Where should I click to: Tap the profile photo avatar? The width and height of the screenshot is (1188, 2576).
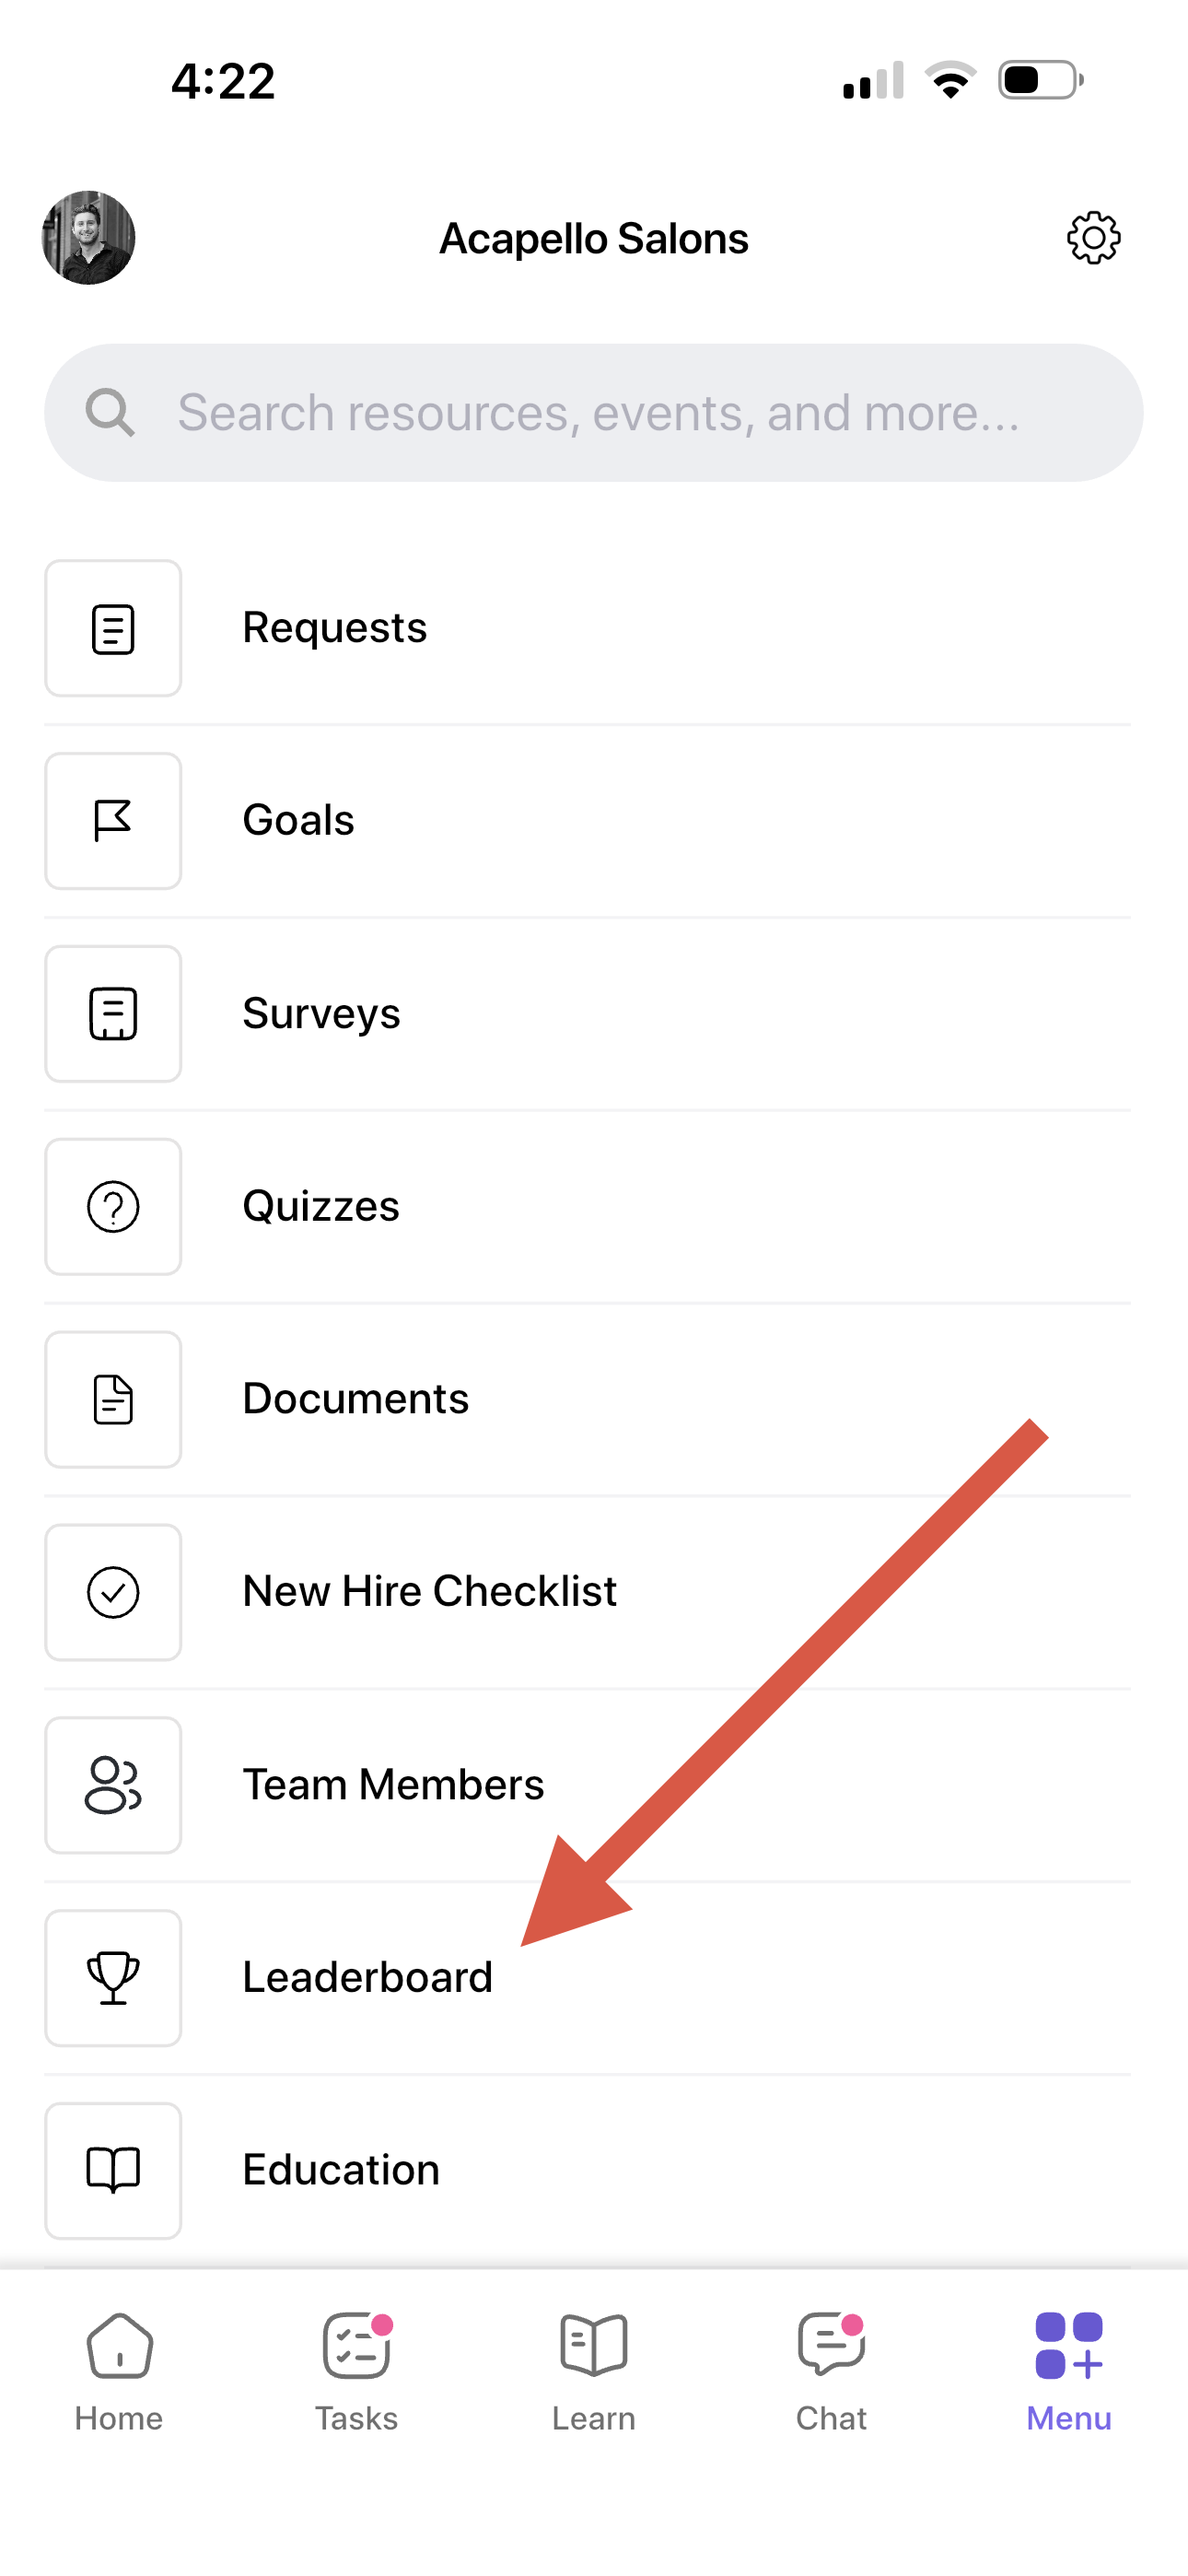[88, 238]
